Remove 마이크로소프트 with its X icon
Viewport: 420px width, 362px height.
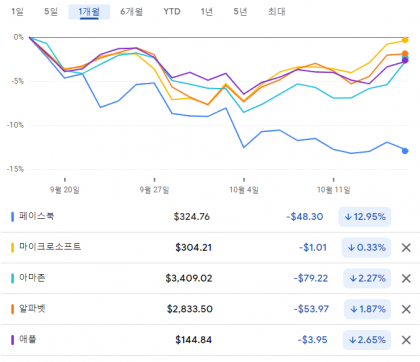point(406,248)
